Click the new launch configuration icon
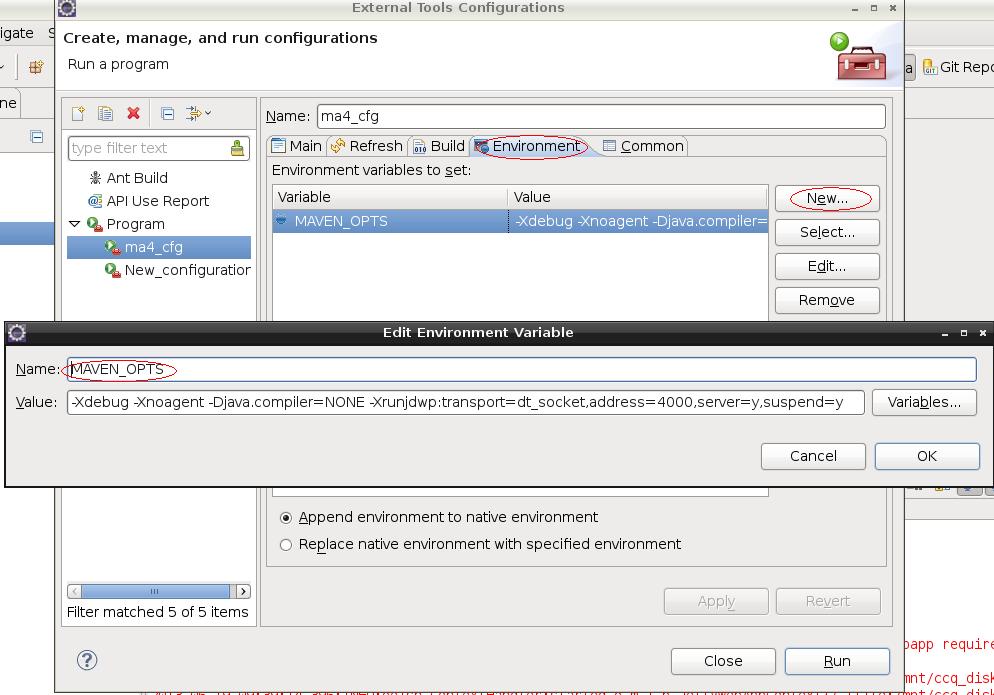Image resolution: width=994 pixels, height=695 pixels. (x=78, y=114)
